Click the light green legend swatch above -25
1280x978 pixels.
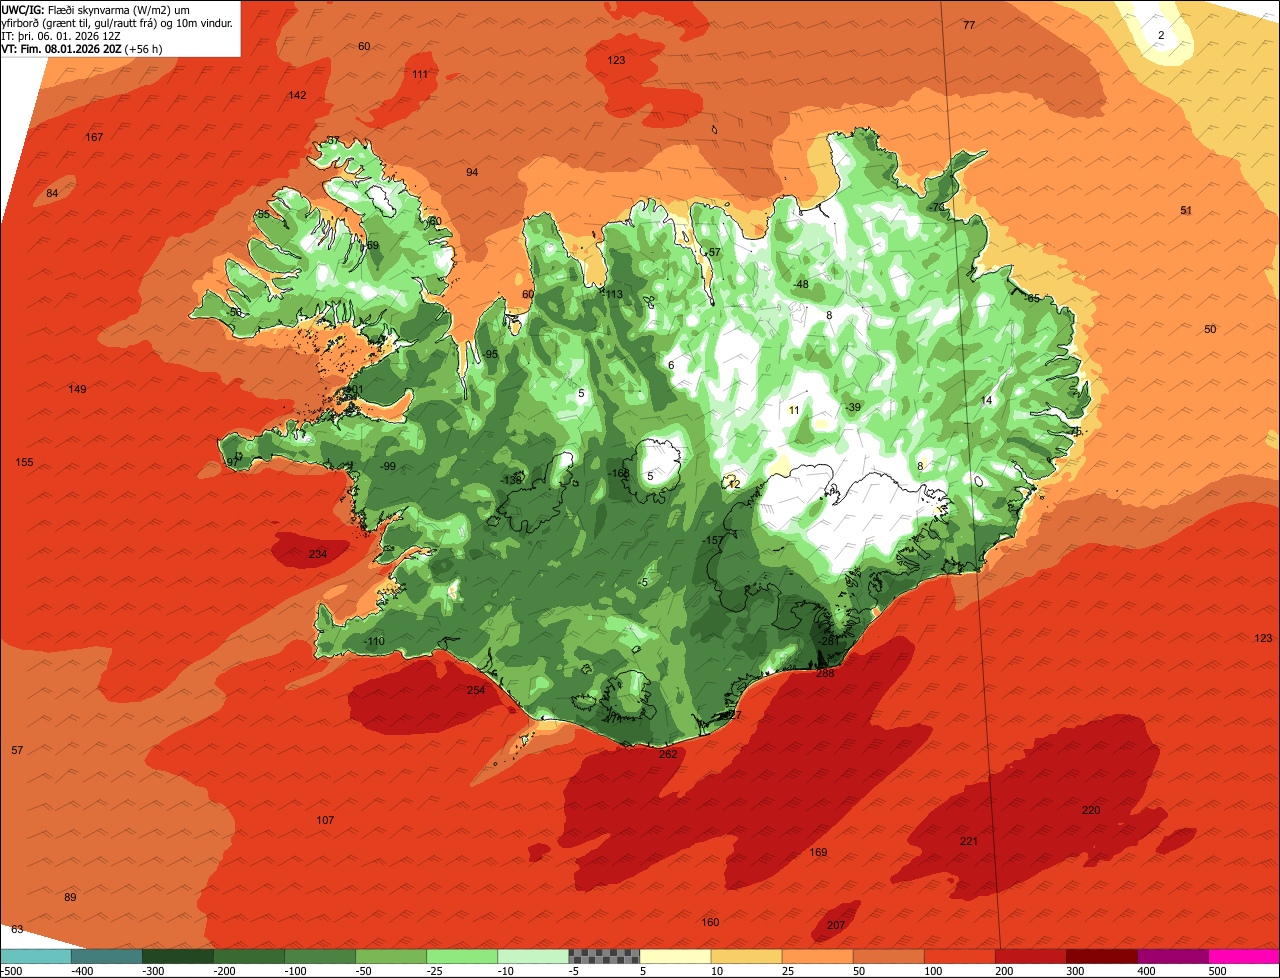(462, 956)
